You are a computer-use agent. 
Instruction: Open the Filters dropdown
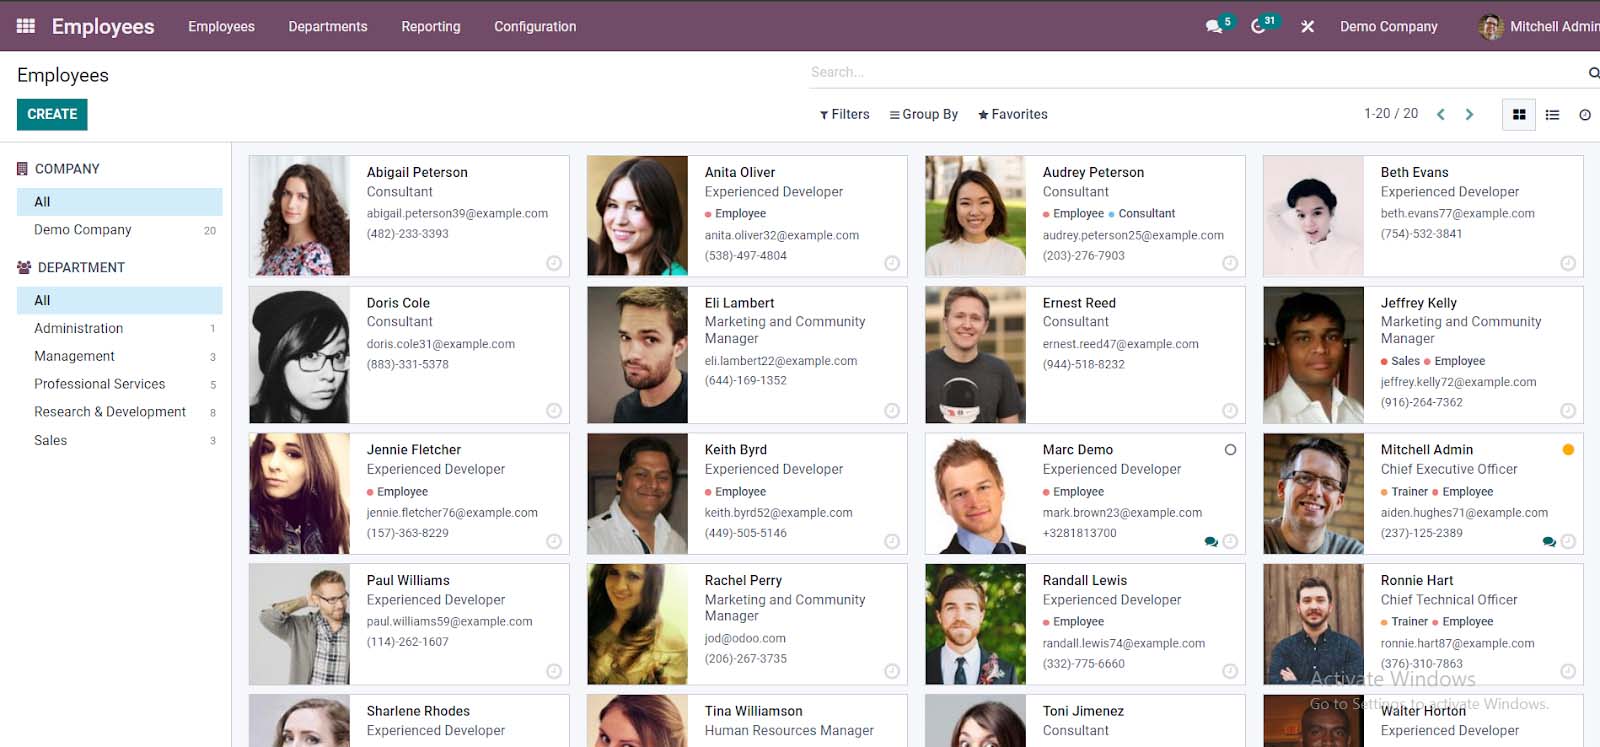point(845,114)
